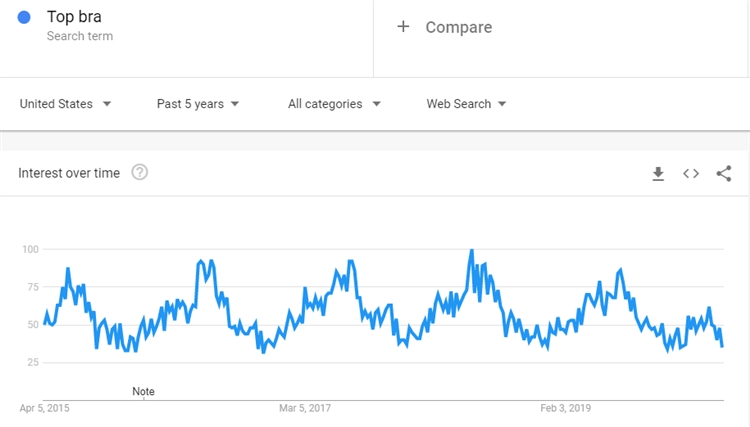750x427 pixels.
Task: Click the Compare button
Action: (458, 27)
